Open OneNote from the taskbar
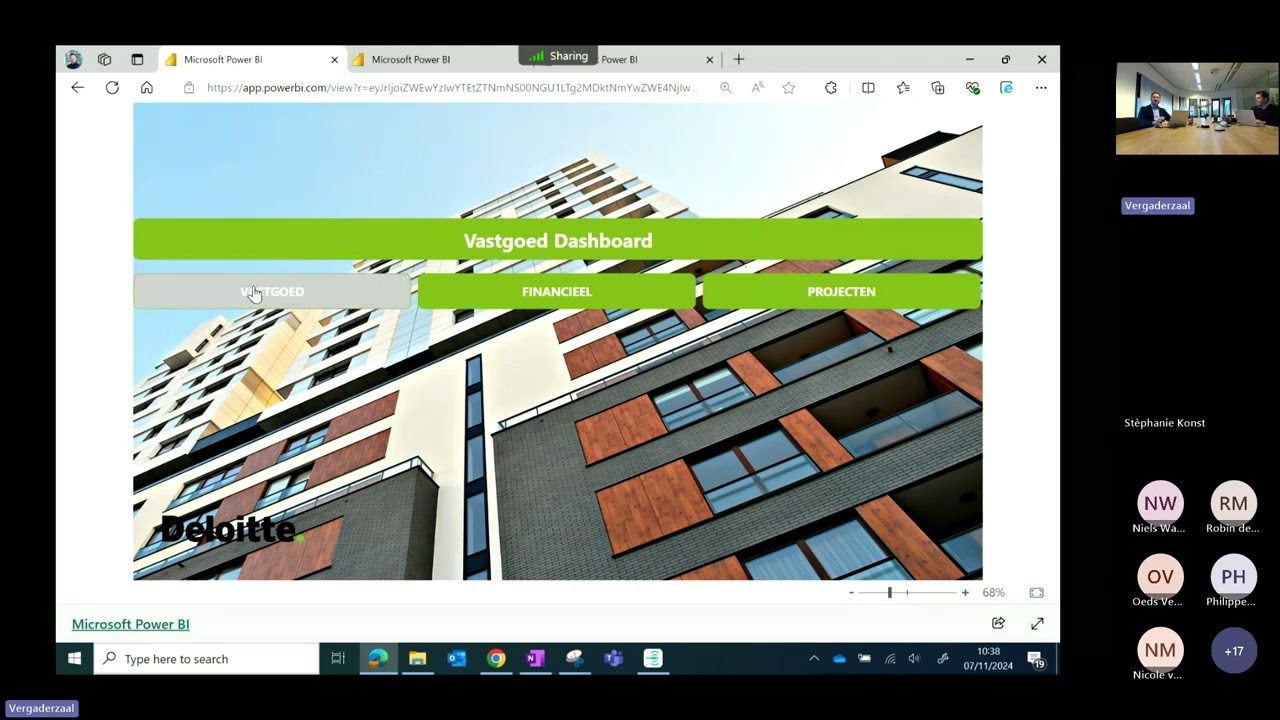Image resolution: width=1280 pixels, height=720 pixels. tap(535, 658)
